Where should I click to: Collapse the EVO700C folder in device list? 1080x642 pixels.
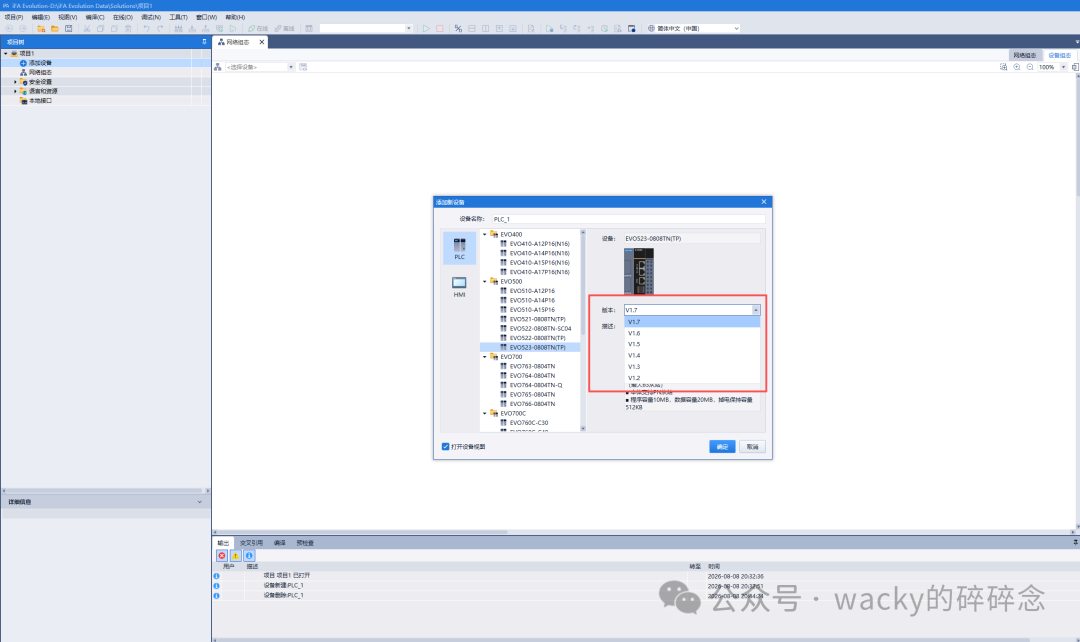click(484, 413)
